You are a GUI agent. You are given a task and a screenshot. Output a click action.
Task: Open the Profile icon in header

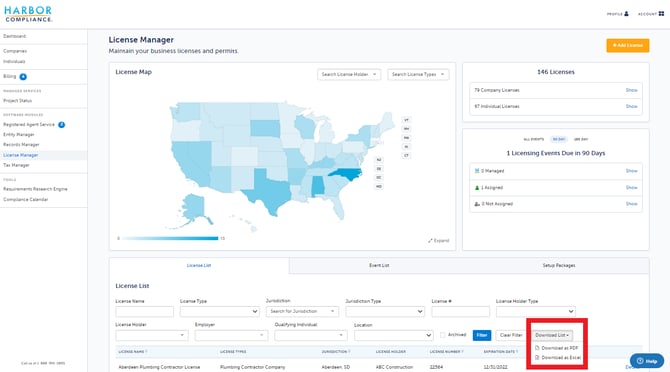(626, 14)
